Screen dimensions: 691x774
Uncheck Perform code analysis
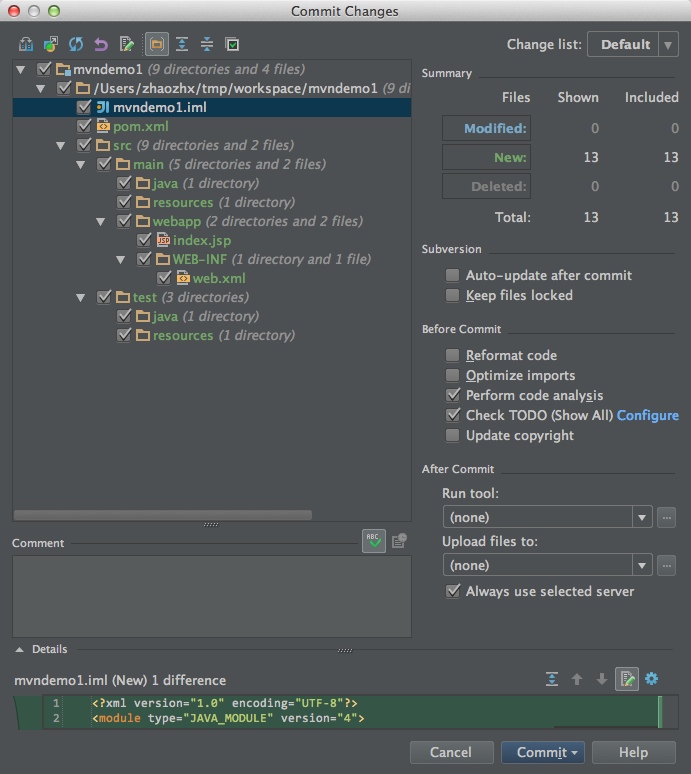point(453,395)
